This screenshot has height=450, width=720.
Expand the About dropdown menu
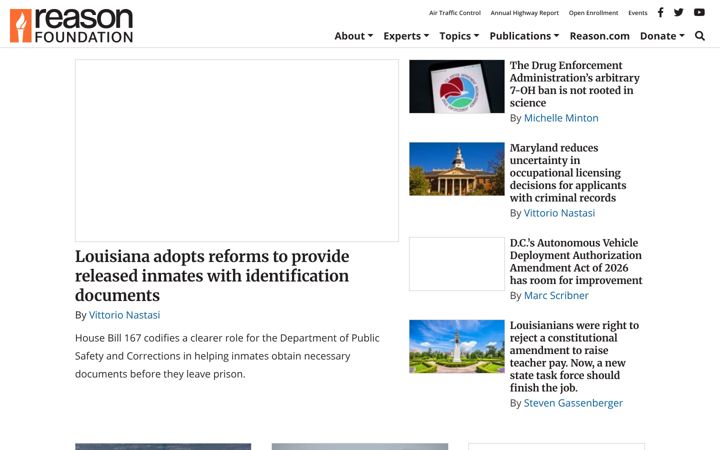point(354,36)
